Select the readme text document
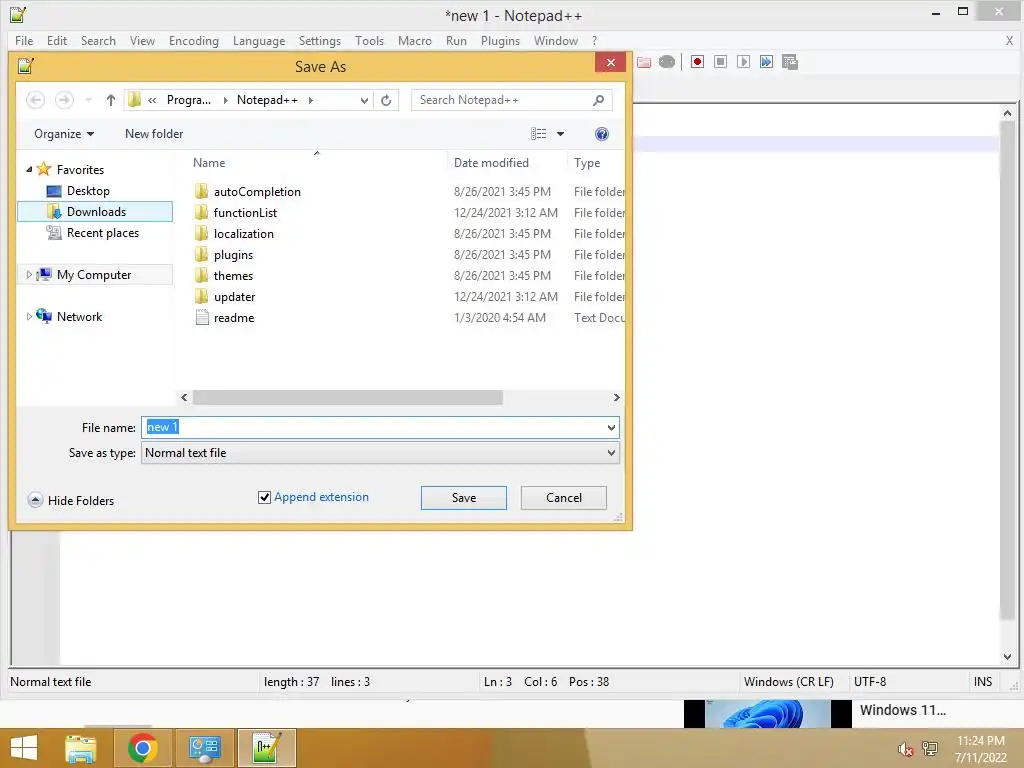The image size is (1024, 768). [x=234, y=318]
